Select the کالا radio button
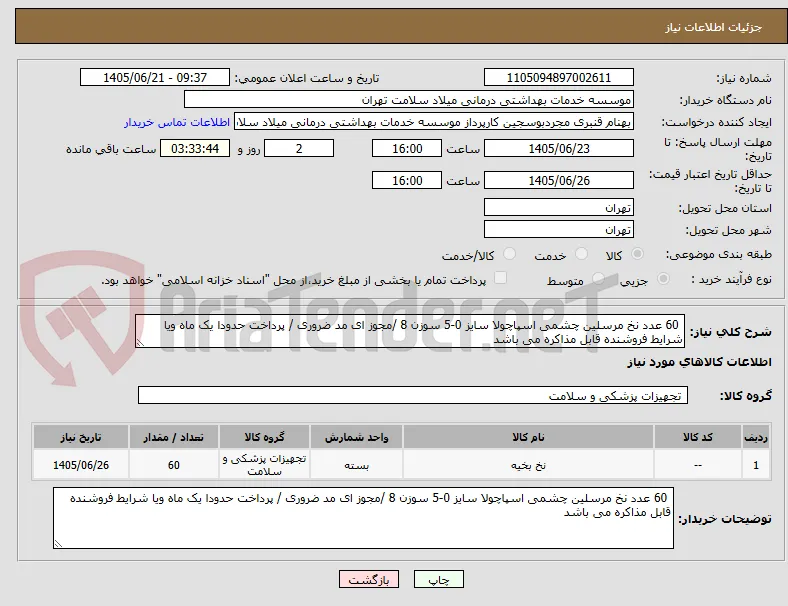This screenshot has width=788, height=606. tap(637, 254)
